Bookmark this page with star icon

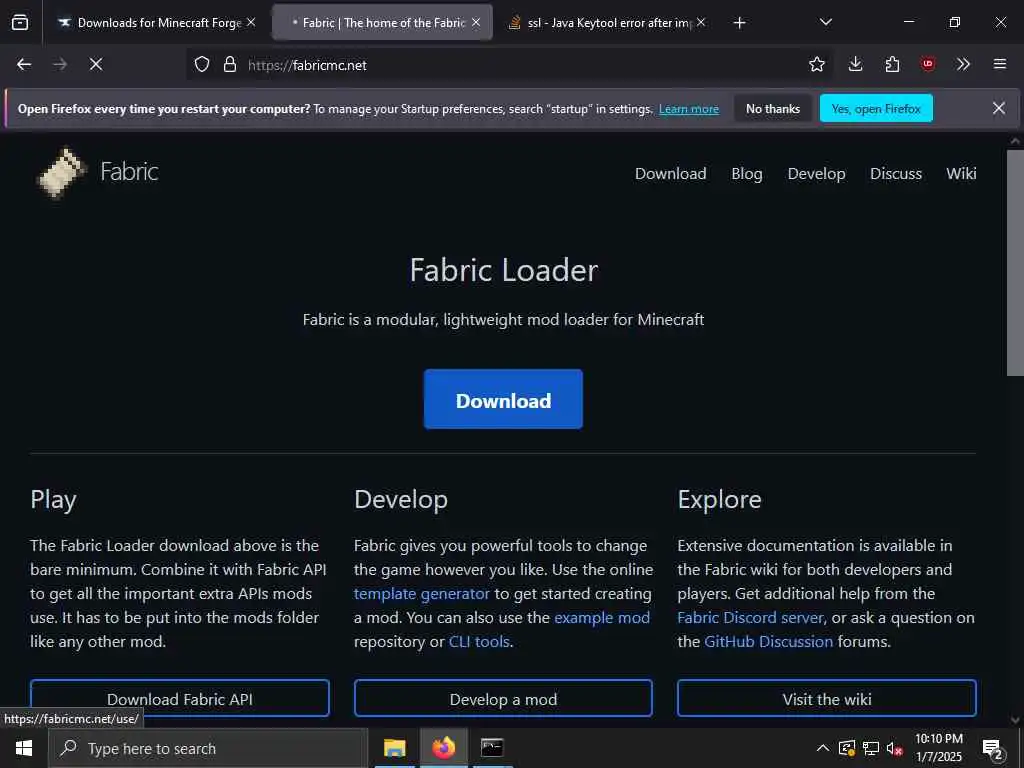pyautogui.click(x=816, y=64)
